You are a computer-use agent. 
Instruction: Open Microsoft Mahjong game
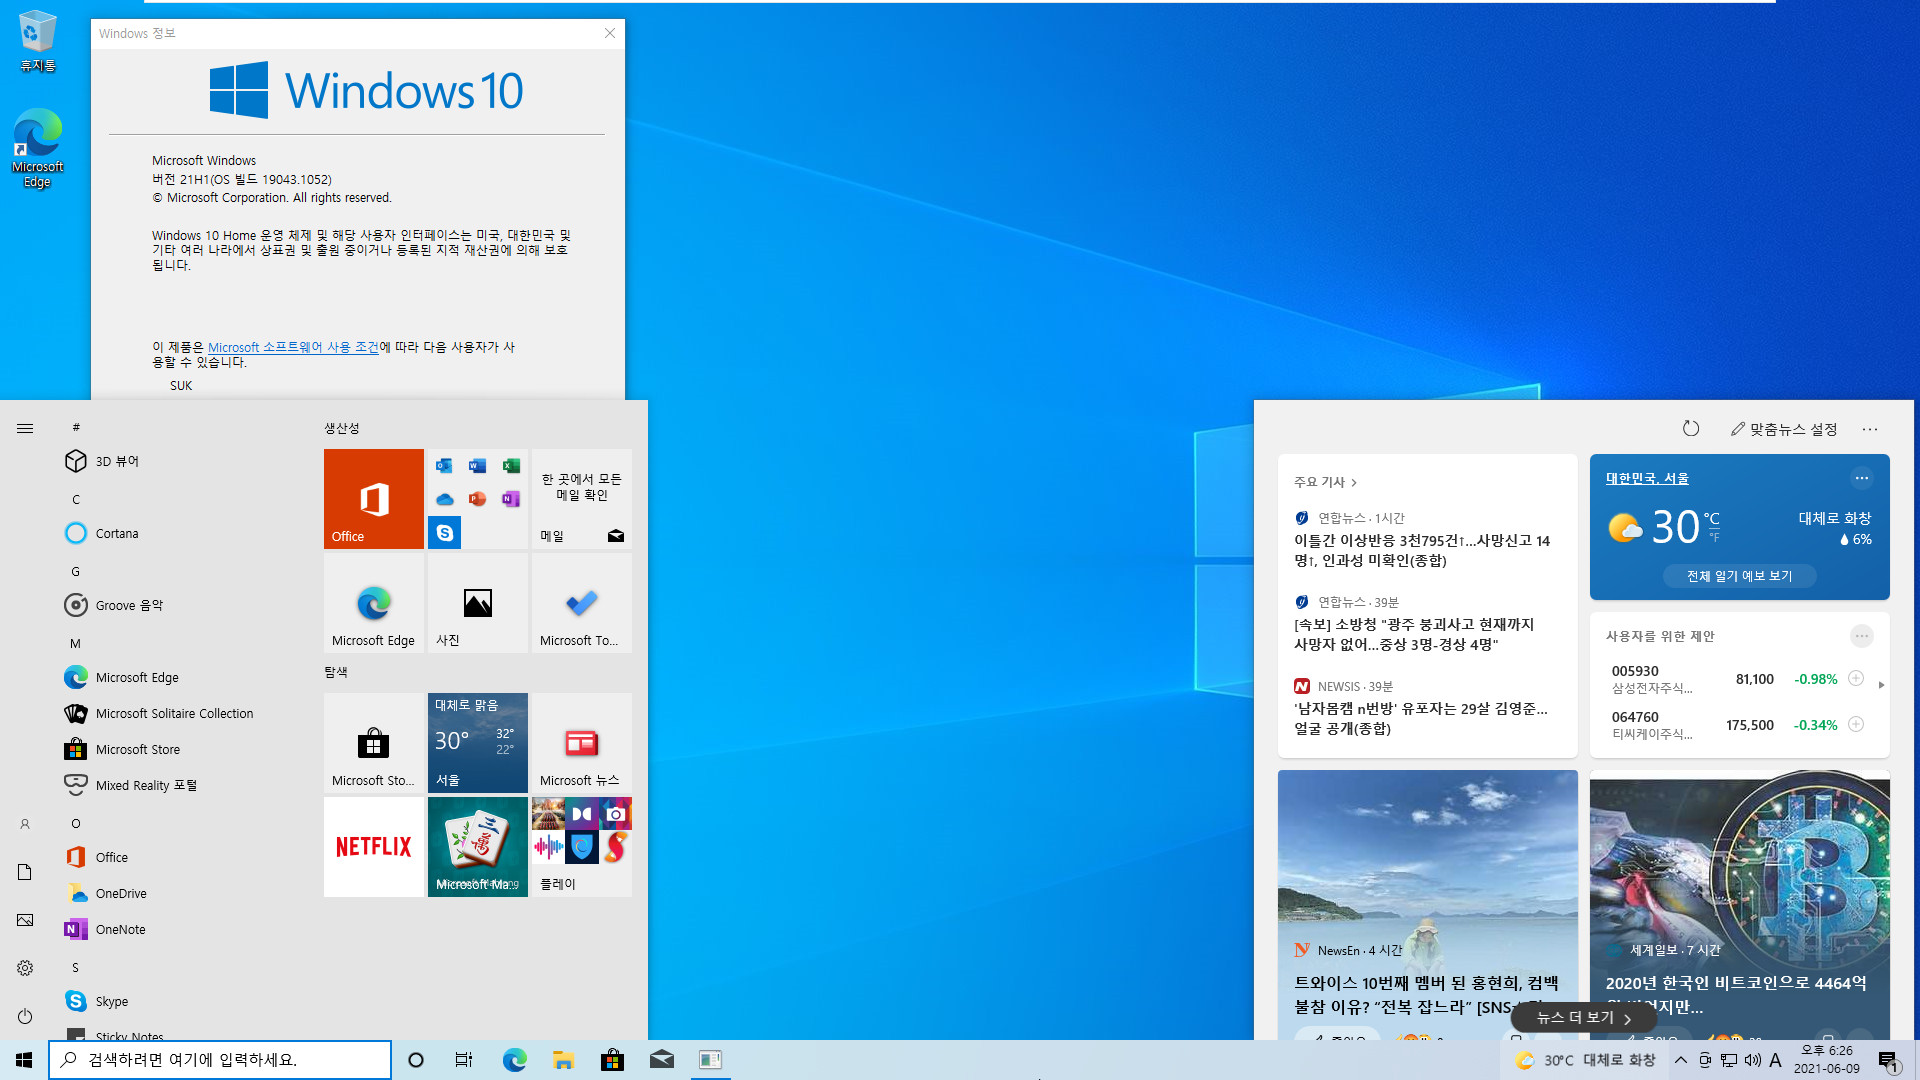(x=477, y=847)
